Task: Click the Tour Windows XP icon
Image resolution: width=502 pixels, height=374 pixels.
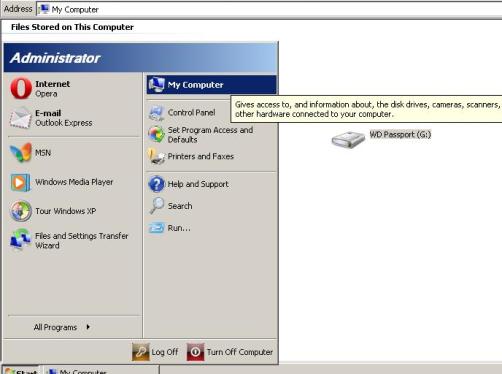Action: click(21, 211)
